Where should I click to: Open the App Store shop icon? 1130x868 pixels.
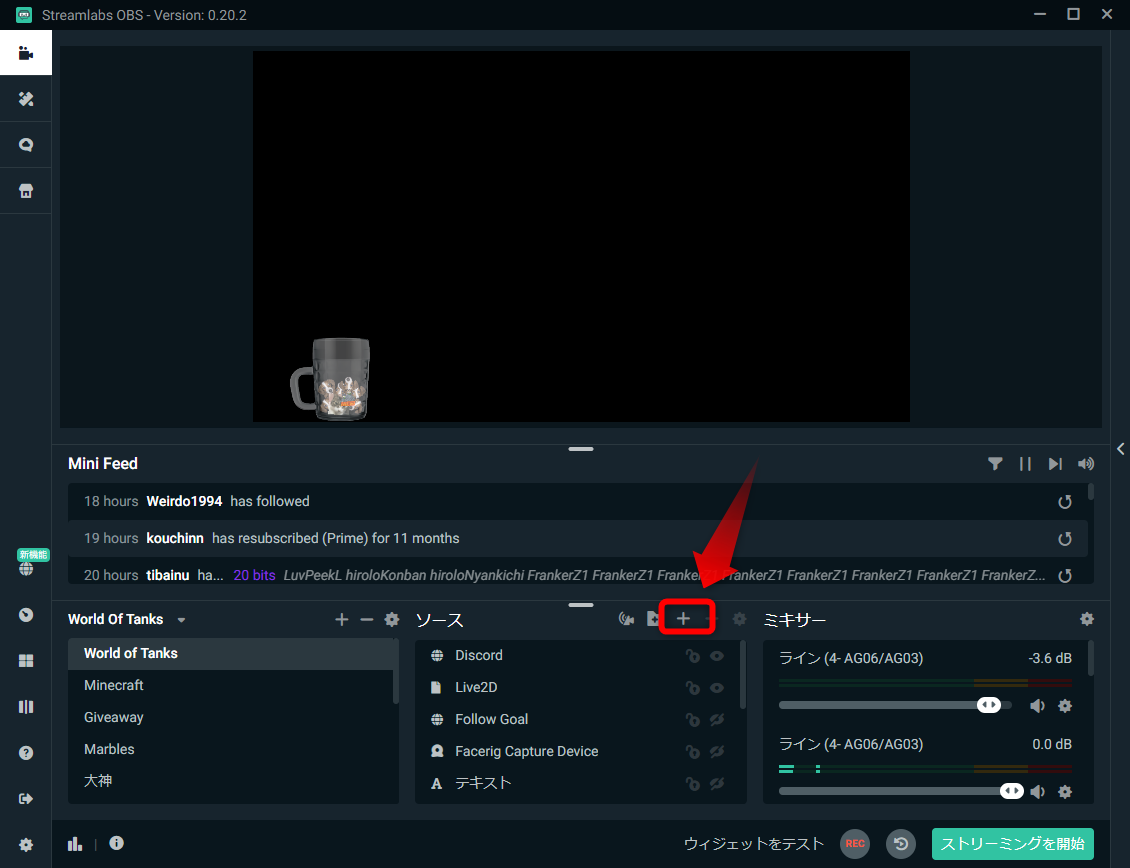26,191
